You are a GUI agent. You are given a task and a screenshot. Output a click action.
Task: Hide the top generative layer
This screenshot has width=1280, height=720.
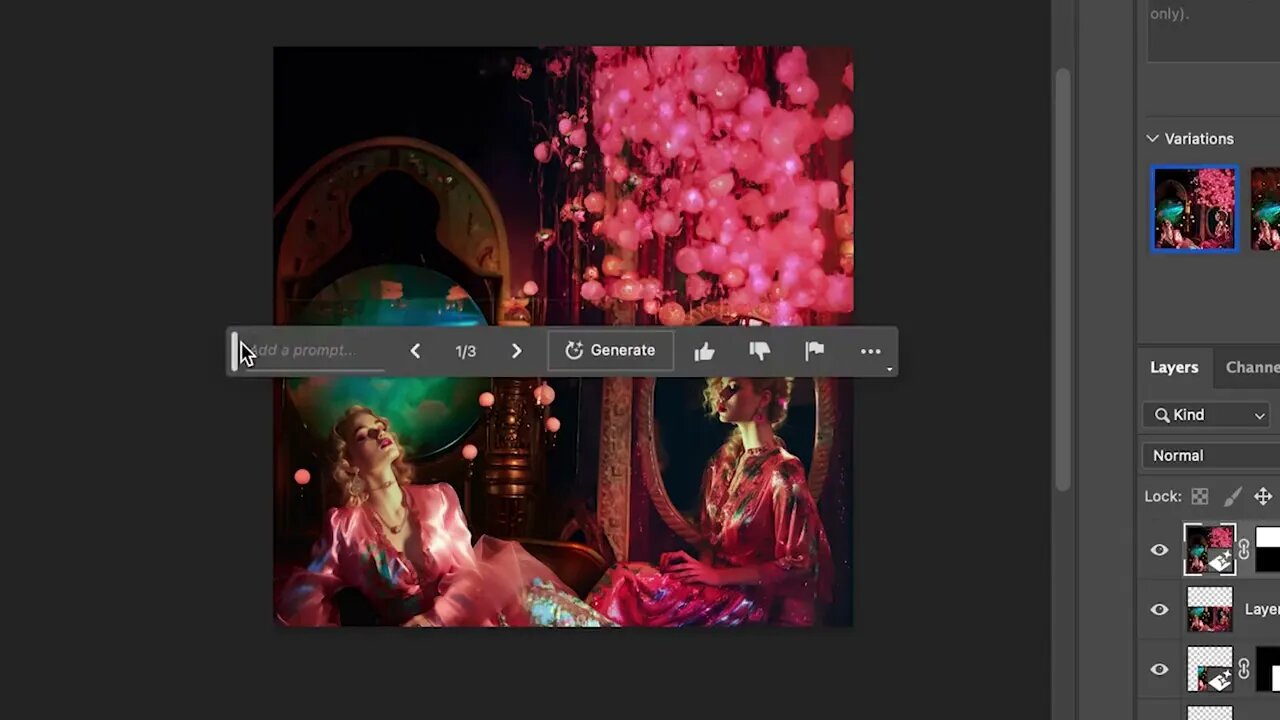(1159, 550)
